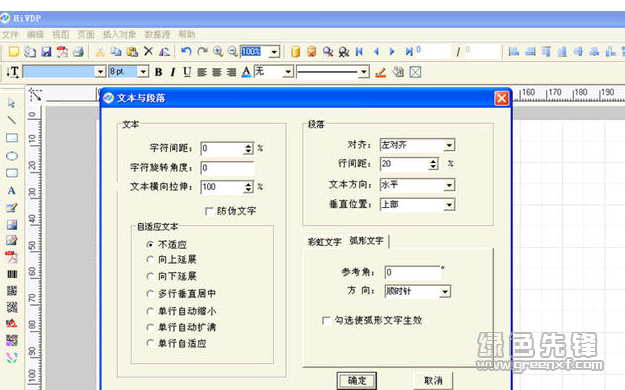This screenshot has height=390, width=625.
Task: Select the Image tool in toolbox
Action: coord(12,225)
